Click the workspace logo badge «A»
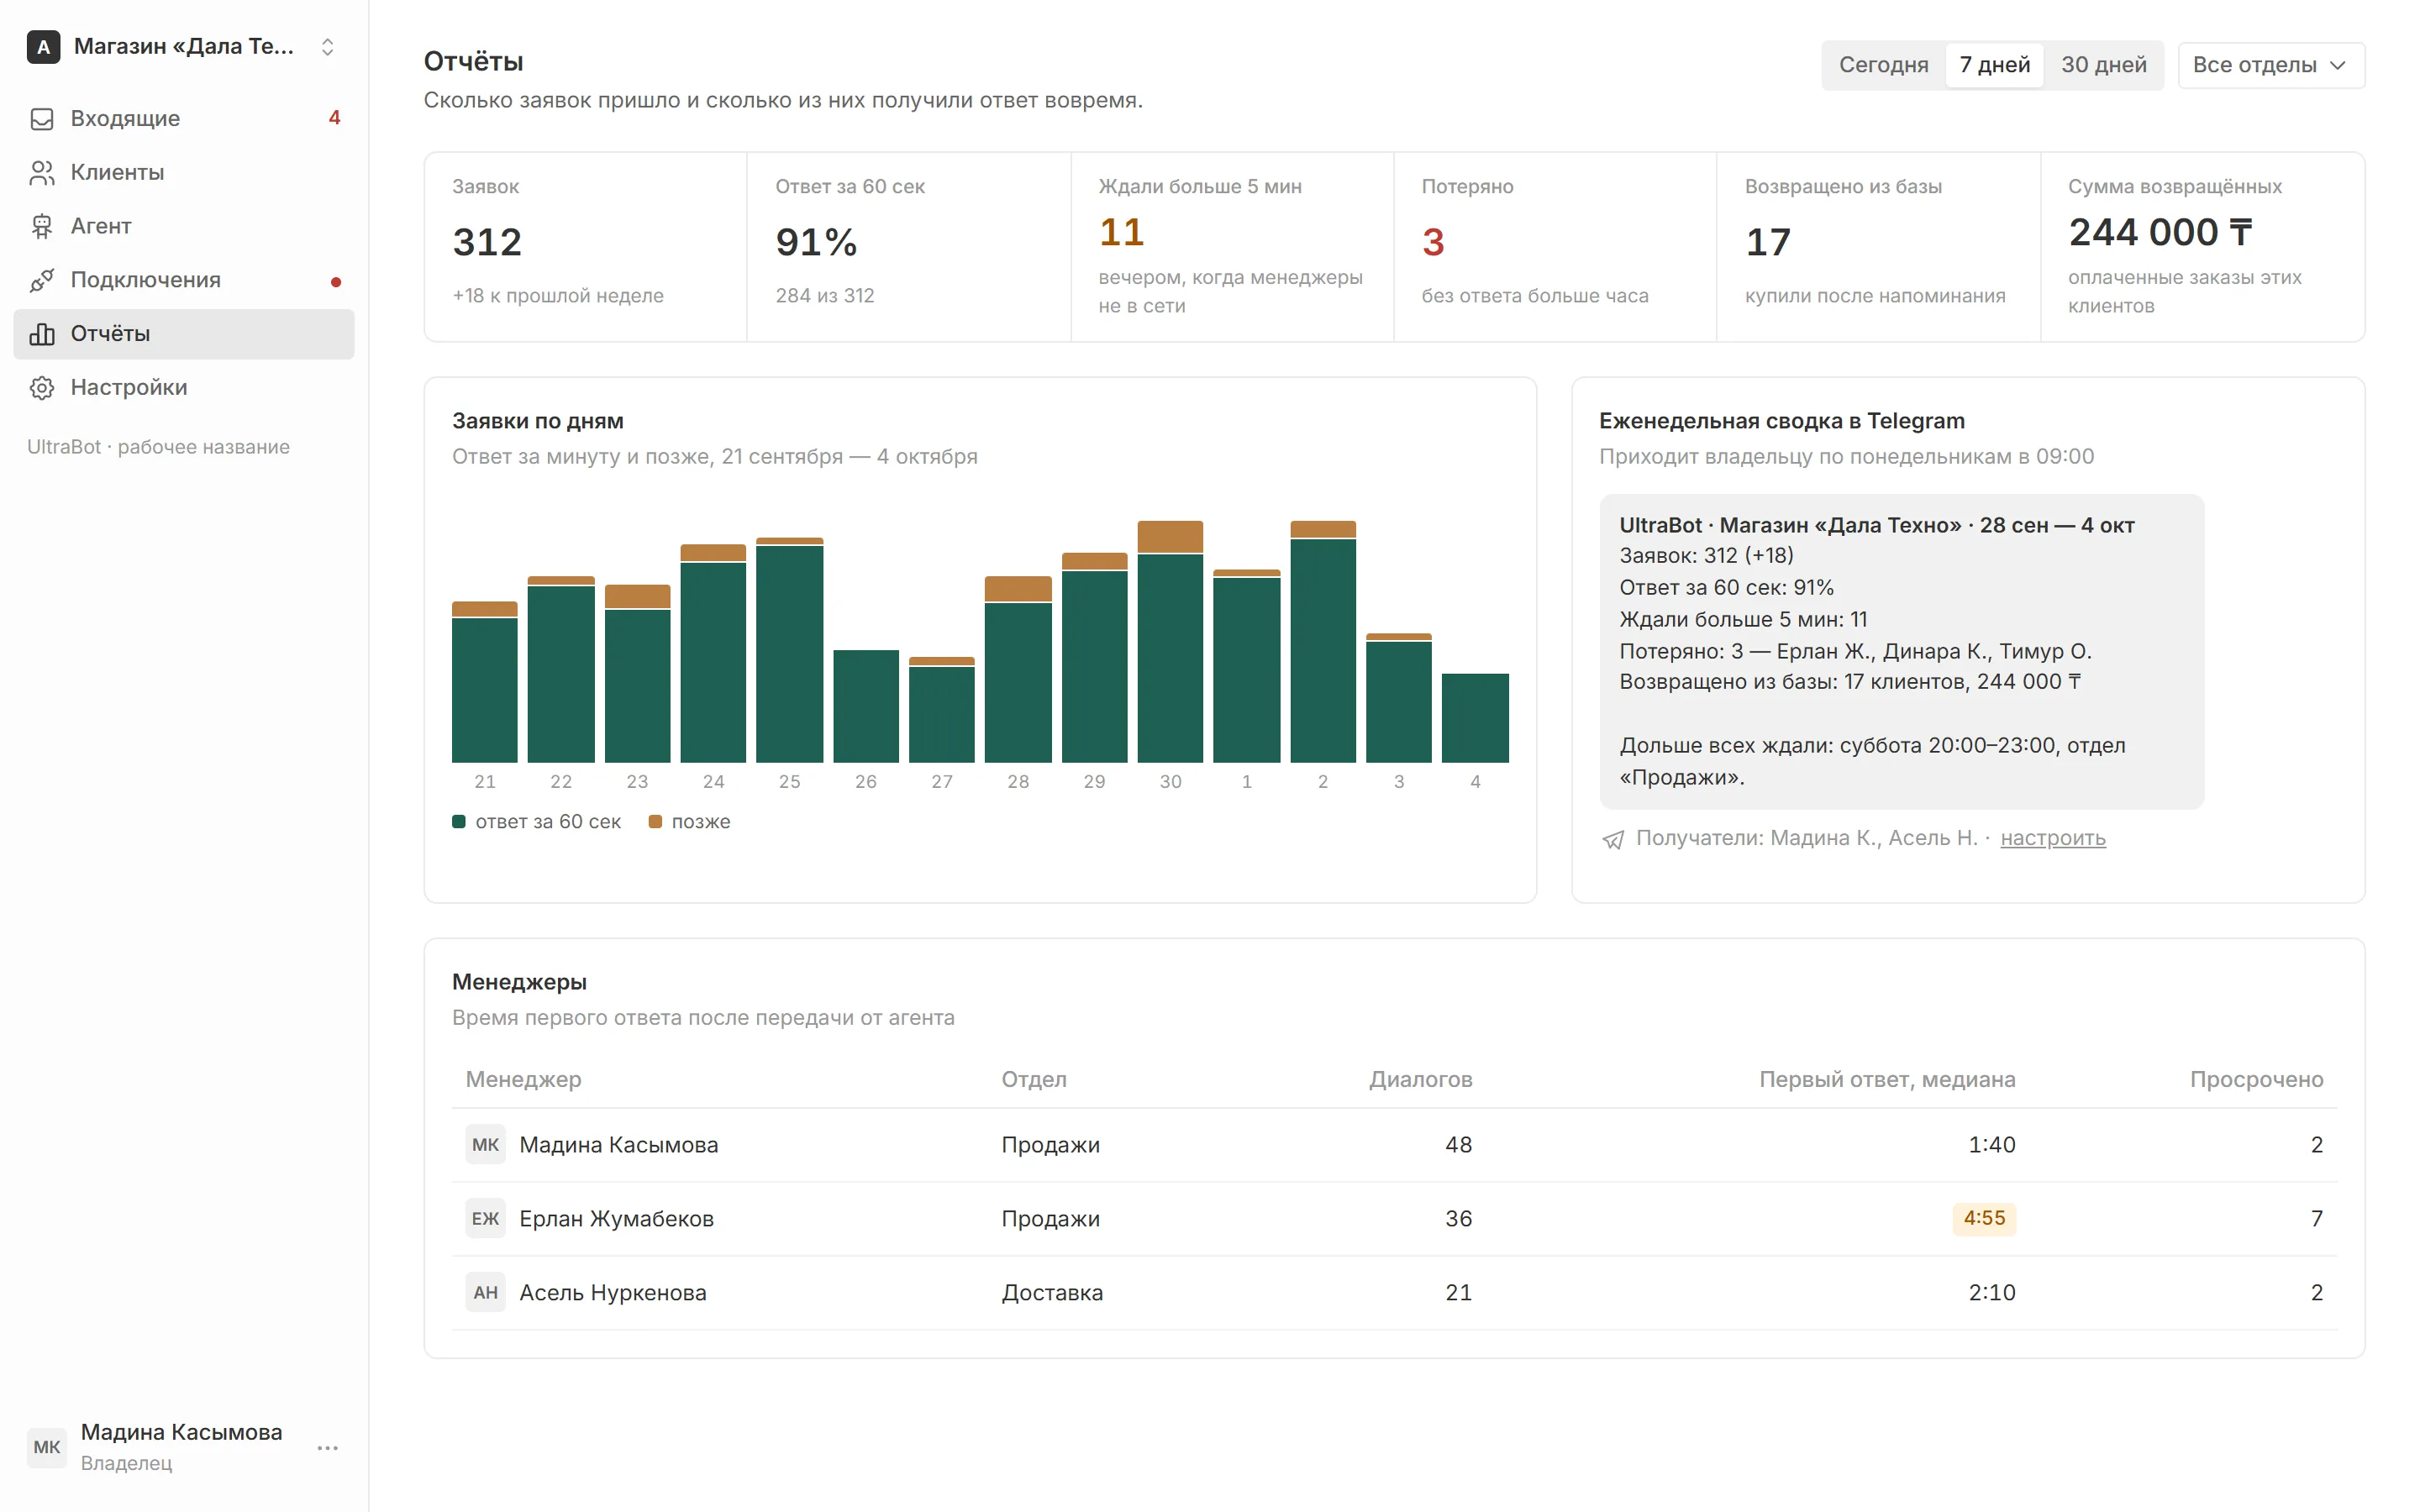Viewport: 2420px width, 1512px height. [43, 47]
